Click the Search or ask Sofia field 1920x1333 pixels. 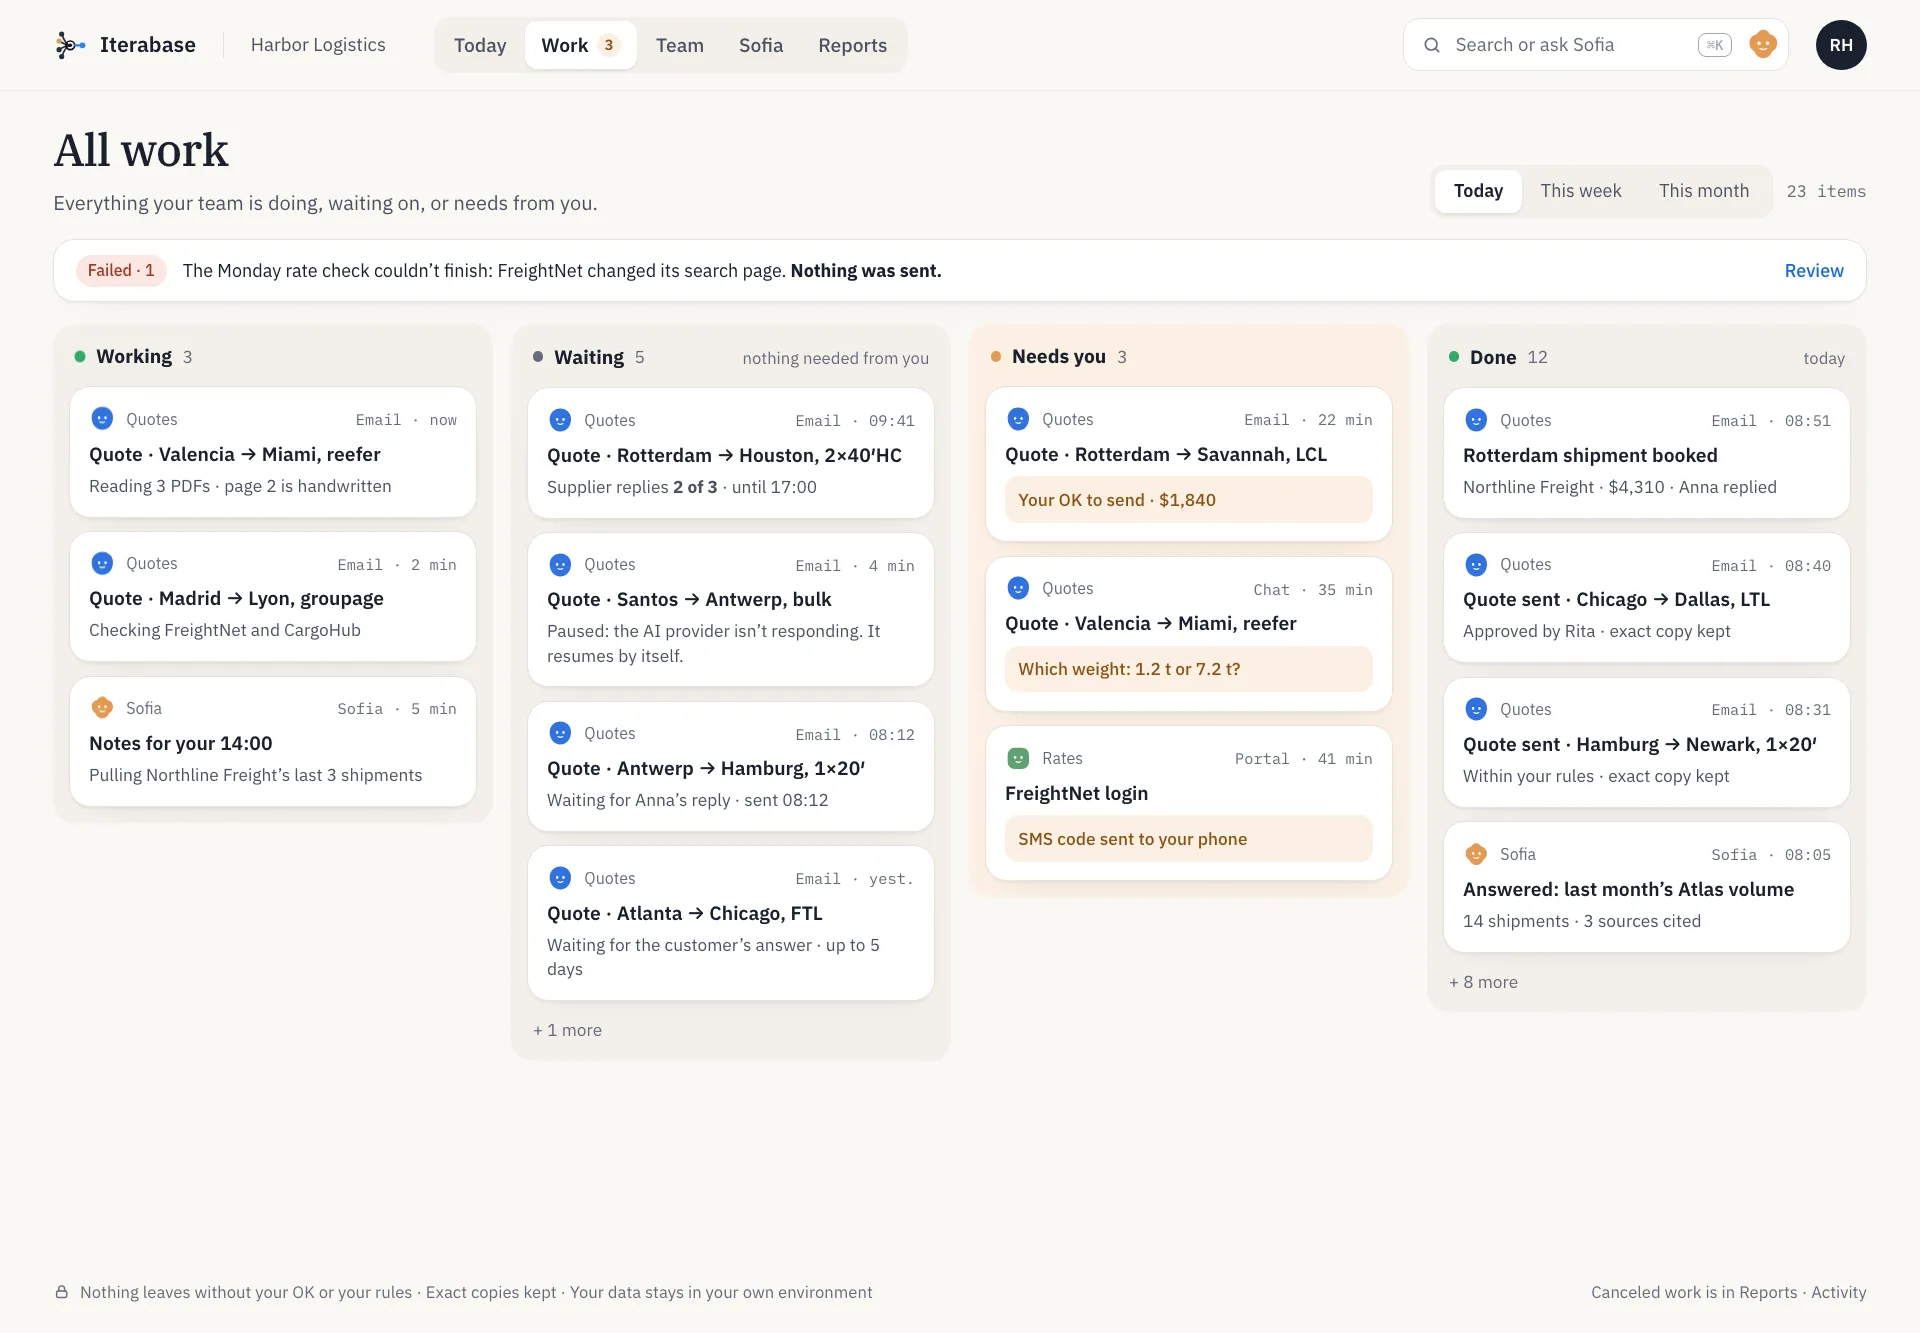[1595, 45]
